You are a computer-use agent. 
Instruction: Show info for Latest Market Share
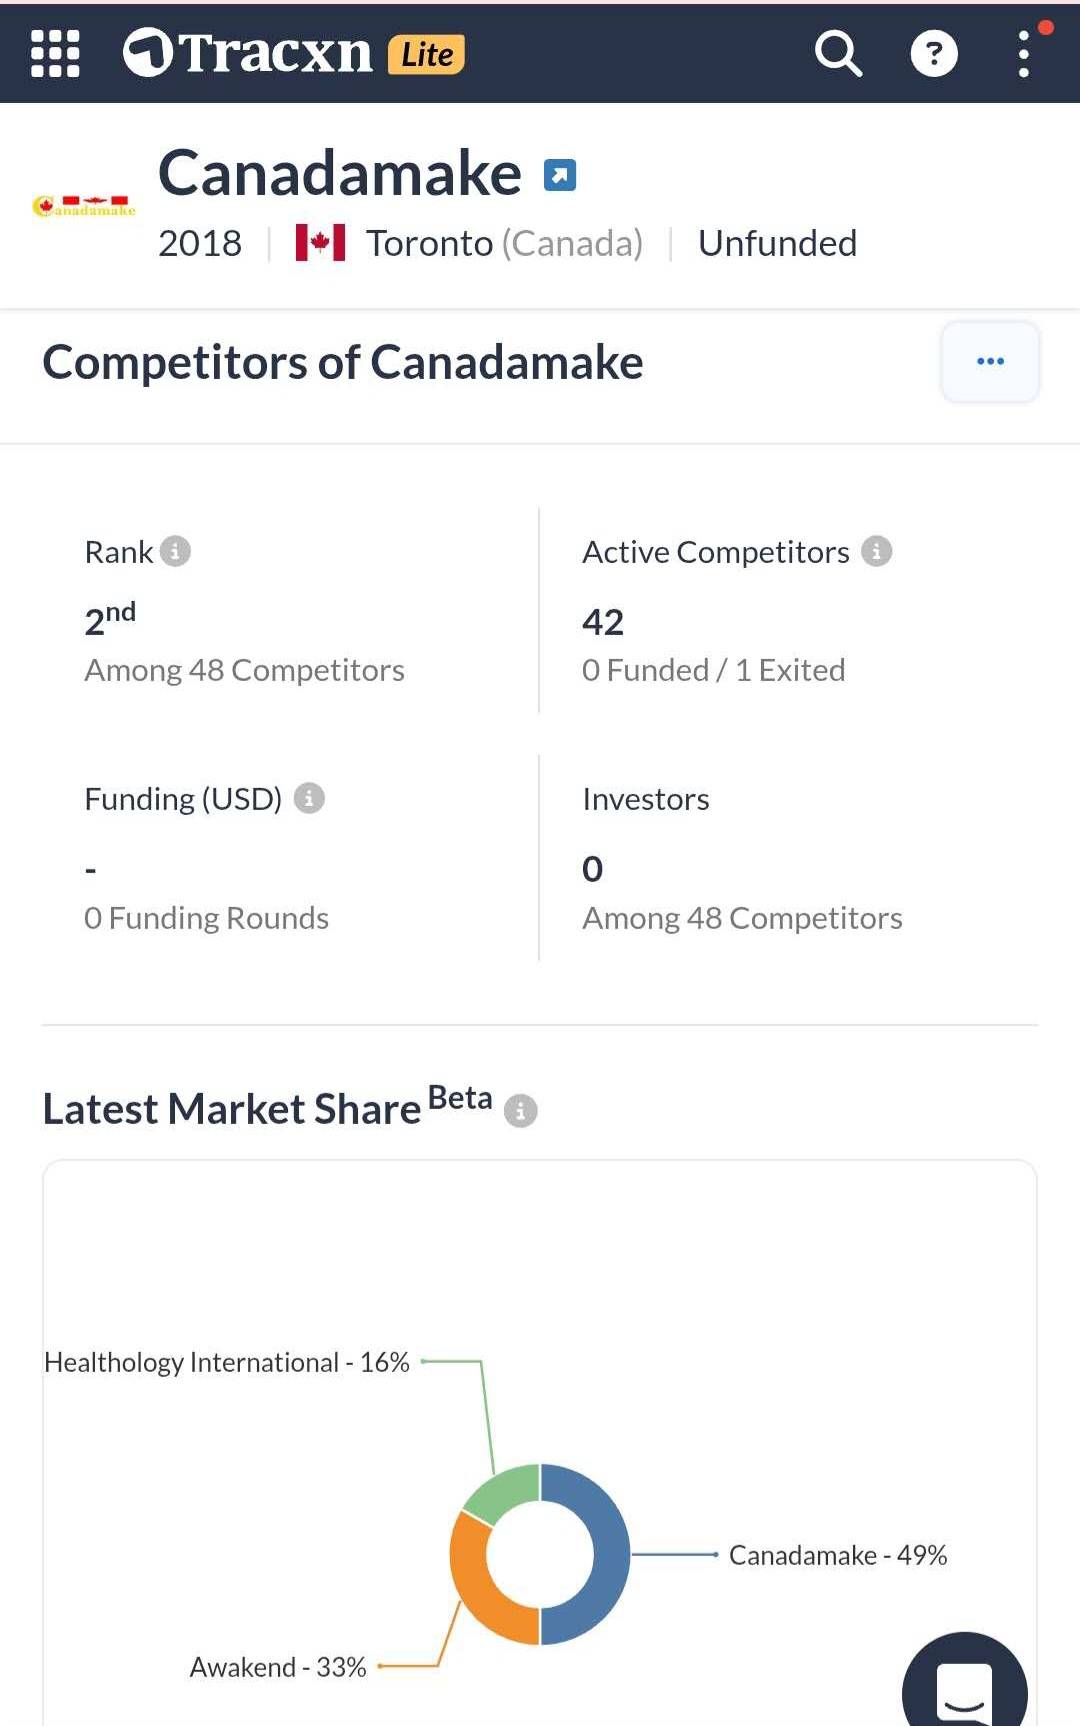pyautogui.click(x=520, y=1111)
